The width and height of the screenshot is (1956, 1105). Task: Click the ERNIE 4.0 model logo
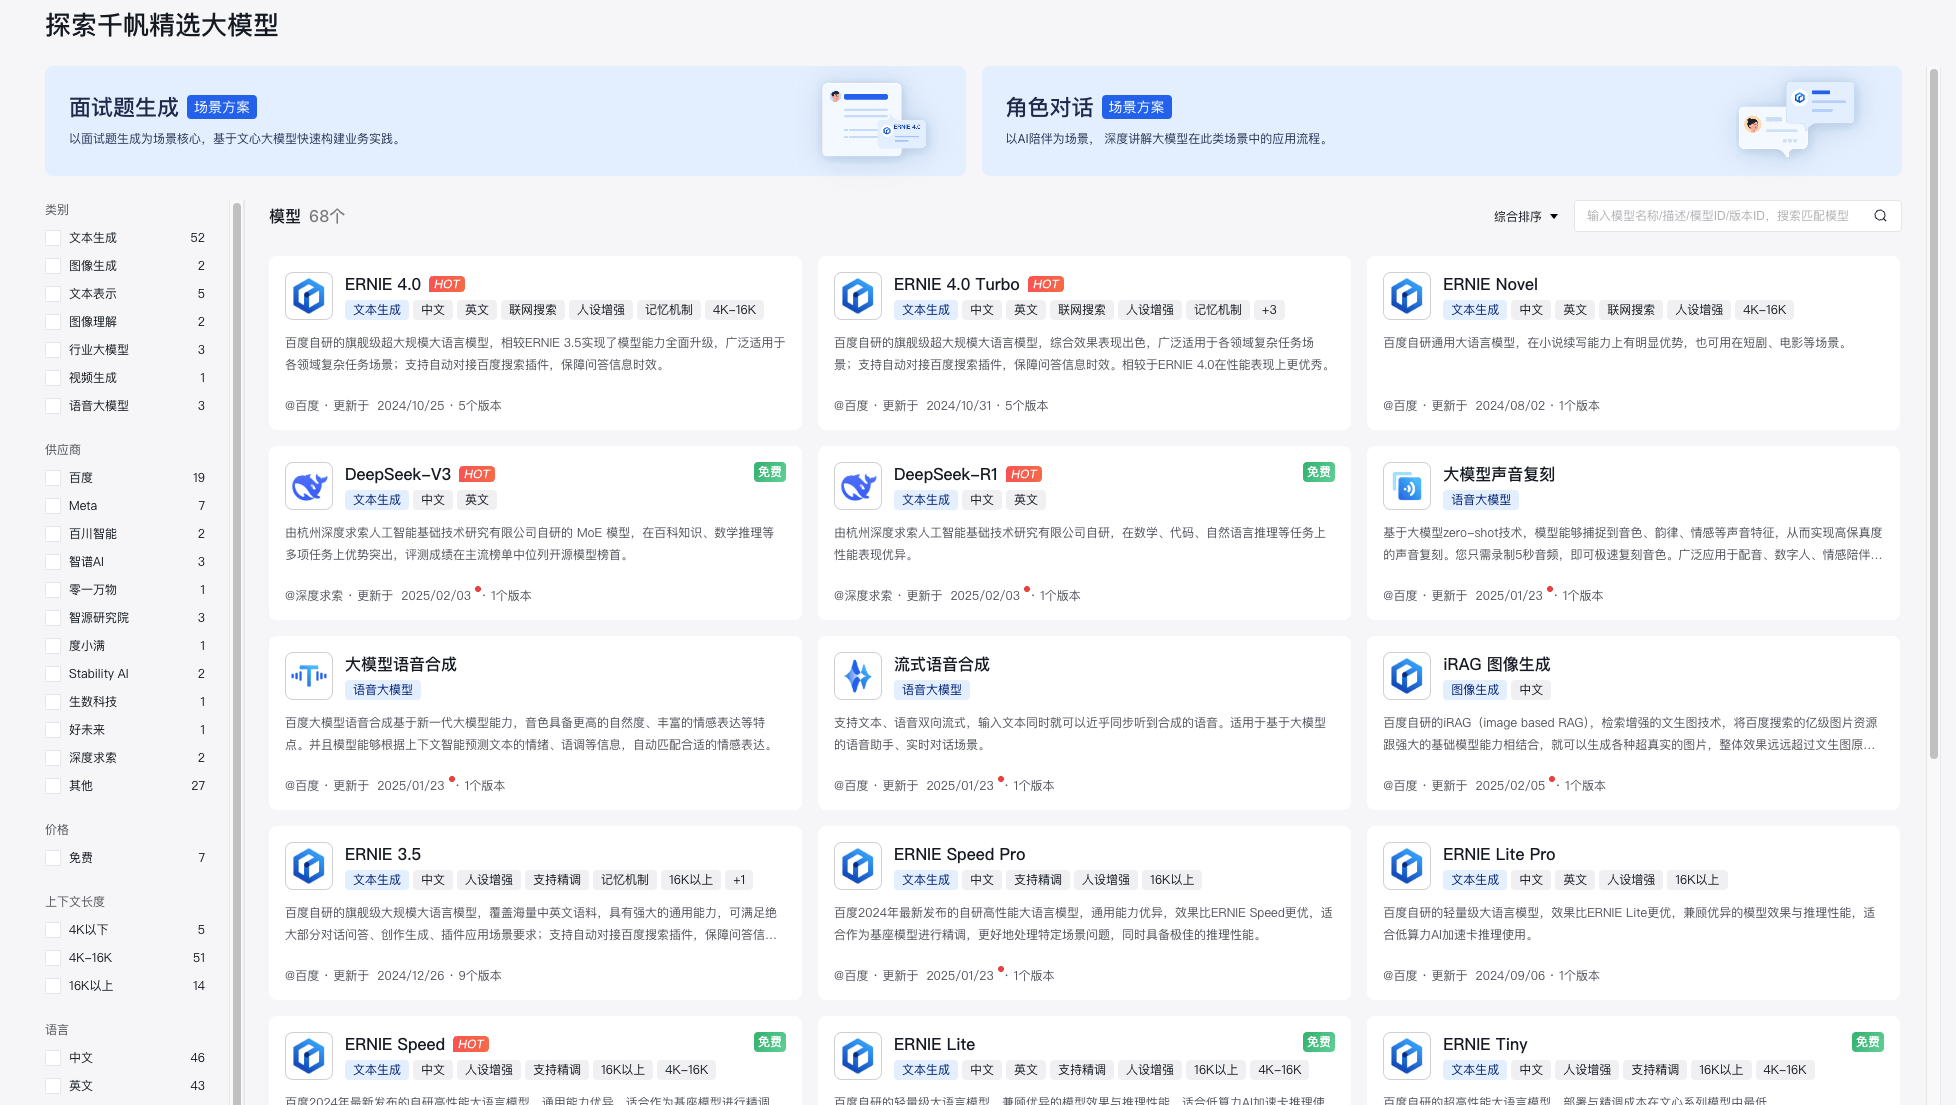tap(309, 296)
